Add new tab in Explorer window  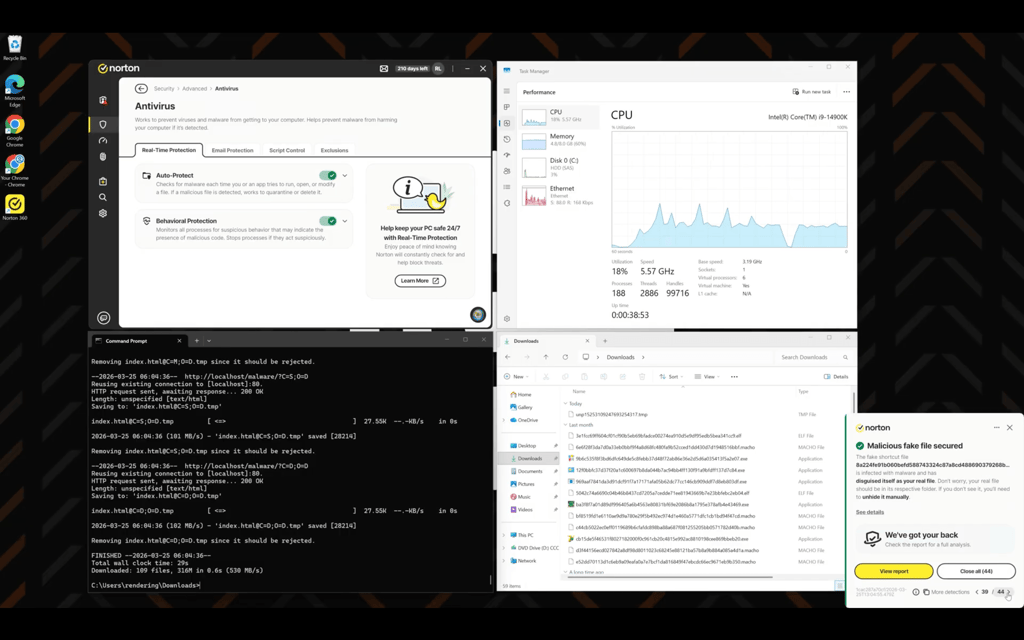(605, 341)
